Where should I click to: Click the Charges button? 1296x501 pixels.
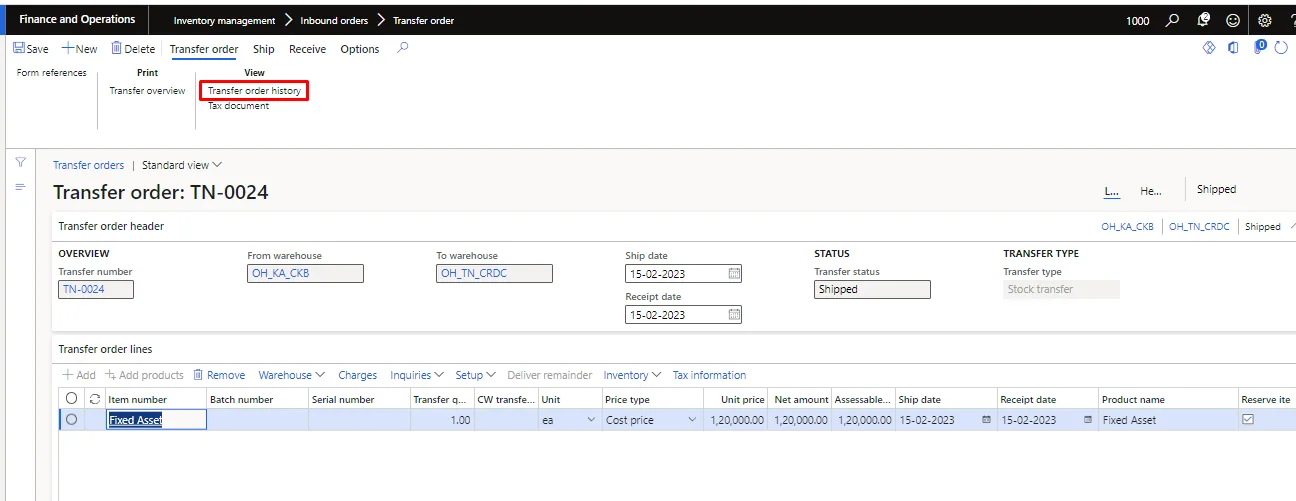[x=358, y=375]
